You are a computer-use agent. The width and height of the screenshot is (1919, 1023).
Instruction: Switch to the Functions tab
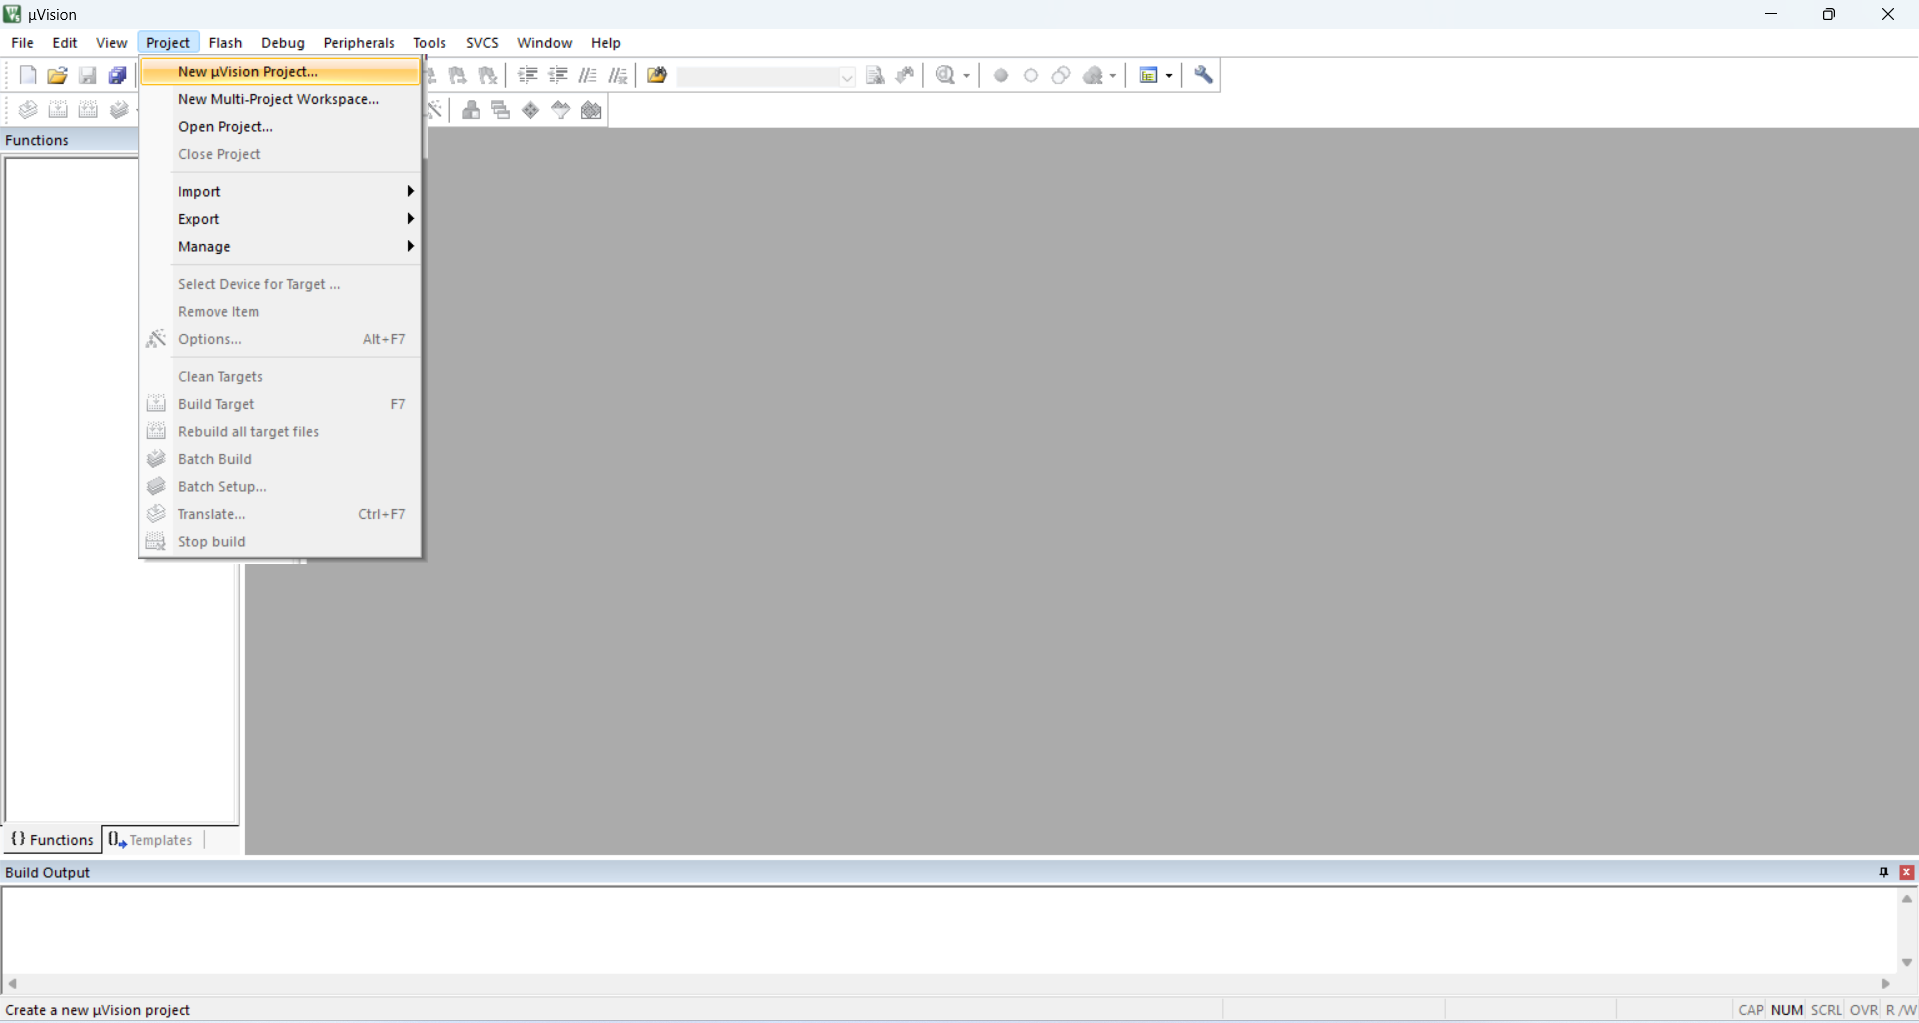click(x=52, y=840)
